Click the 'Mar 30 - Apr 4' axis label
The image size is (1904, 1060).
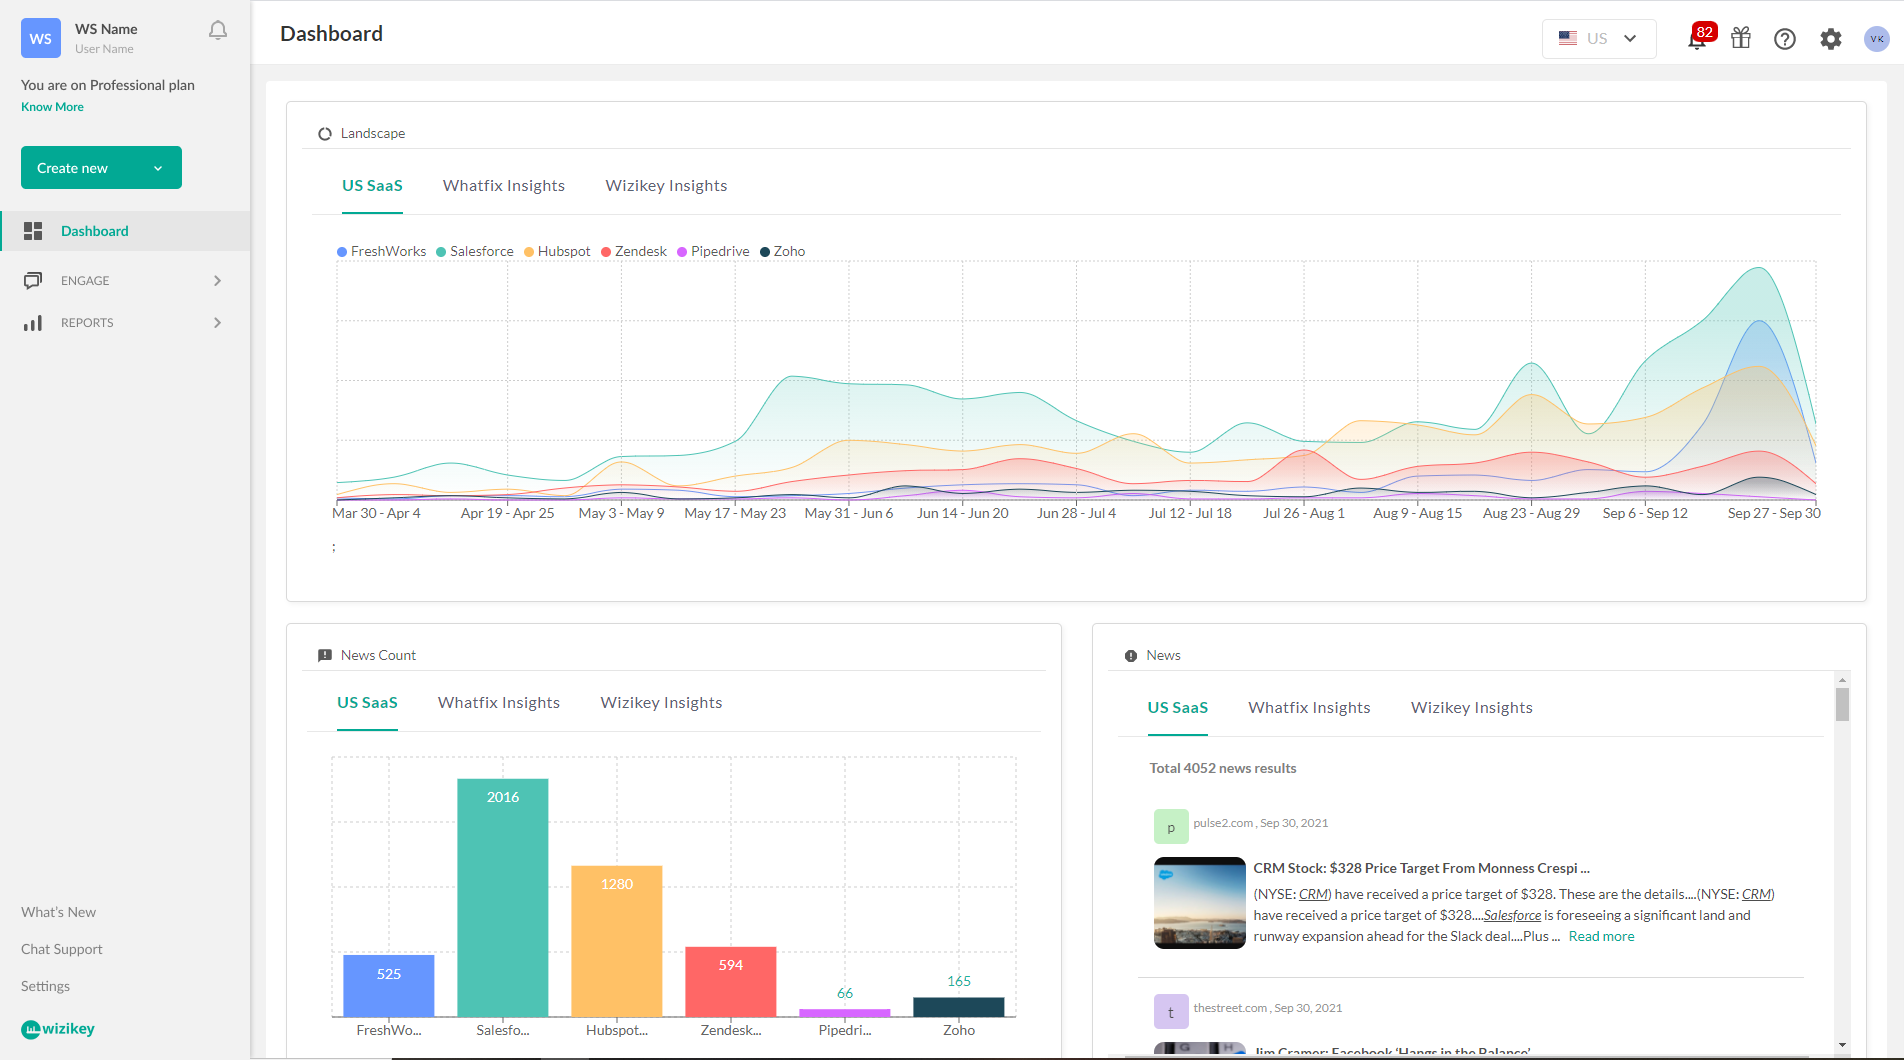376,513
